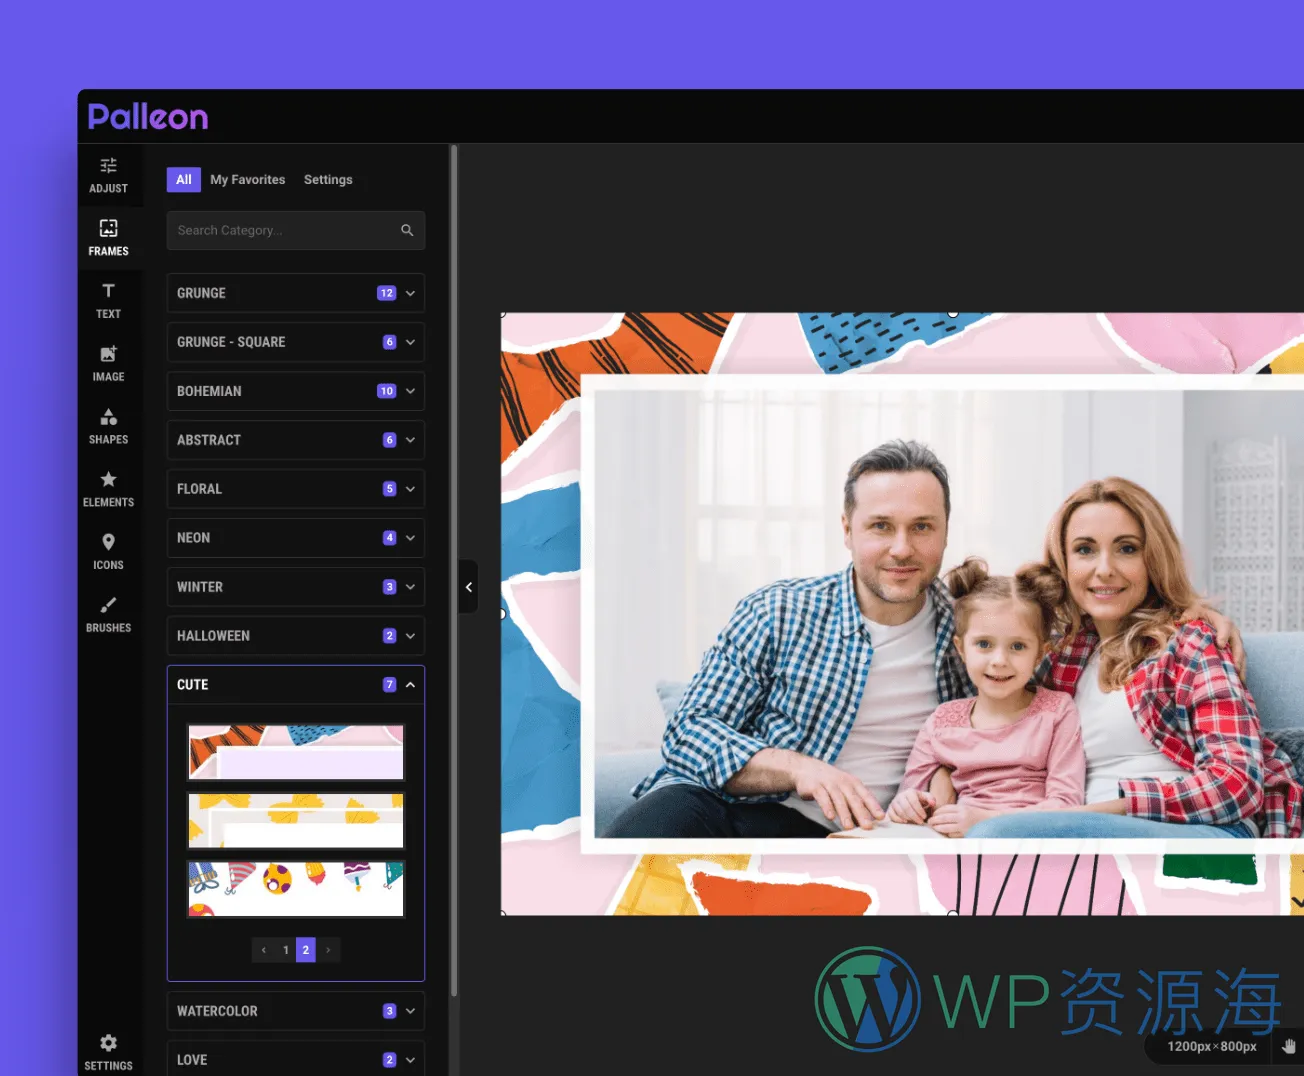Open the Brushes tool
This screenshot has width=1304, height=1076.
(x=108, y=613)
